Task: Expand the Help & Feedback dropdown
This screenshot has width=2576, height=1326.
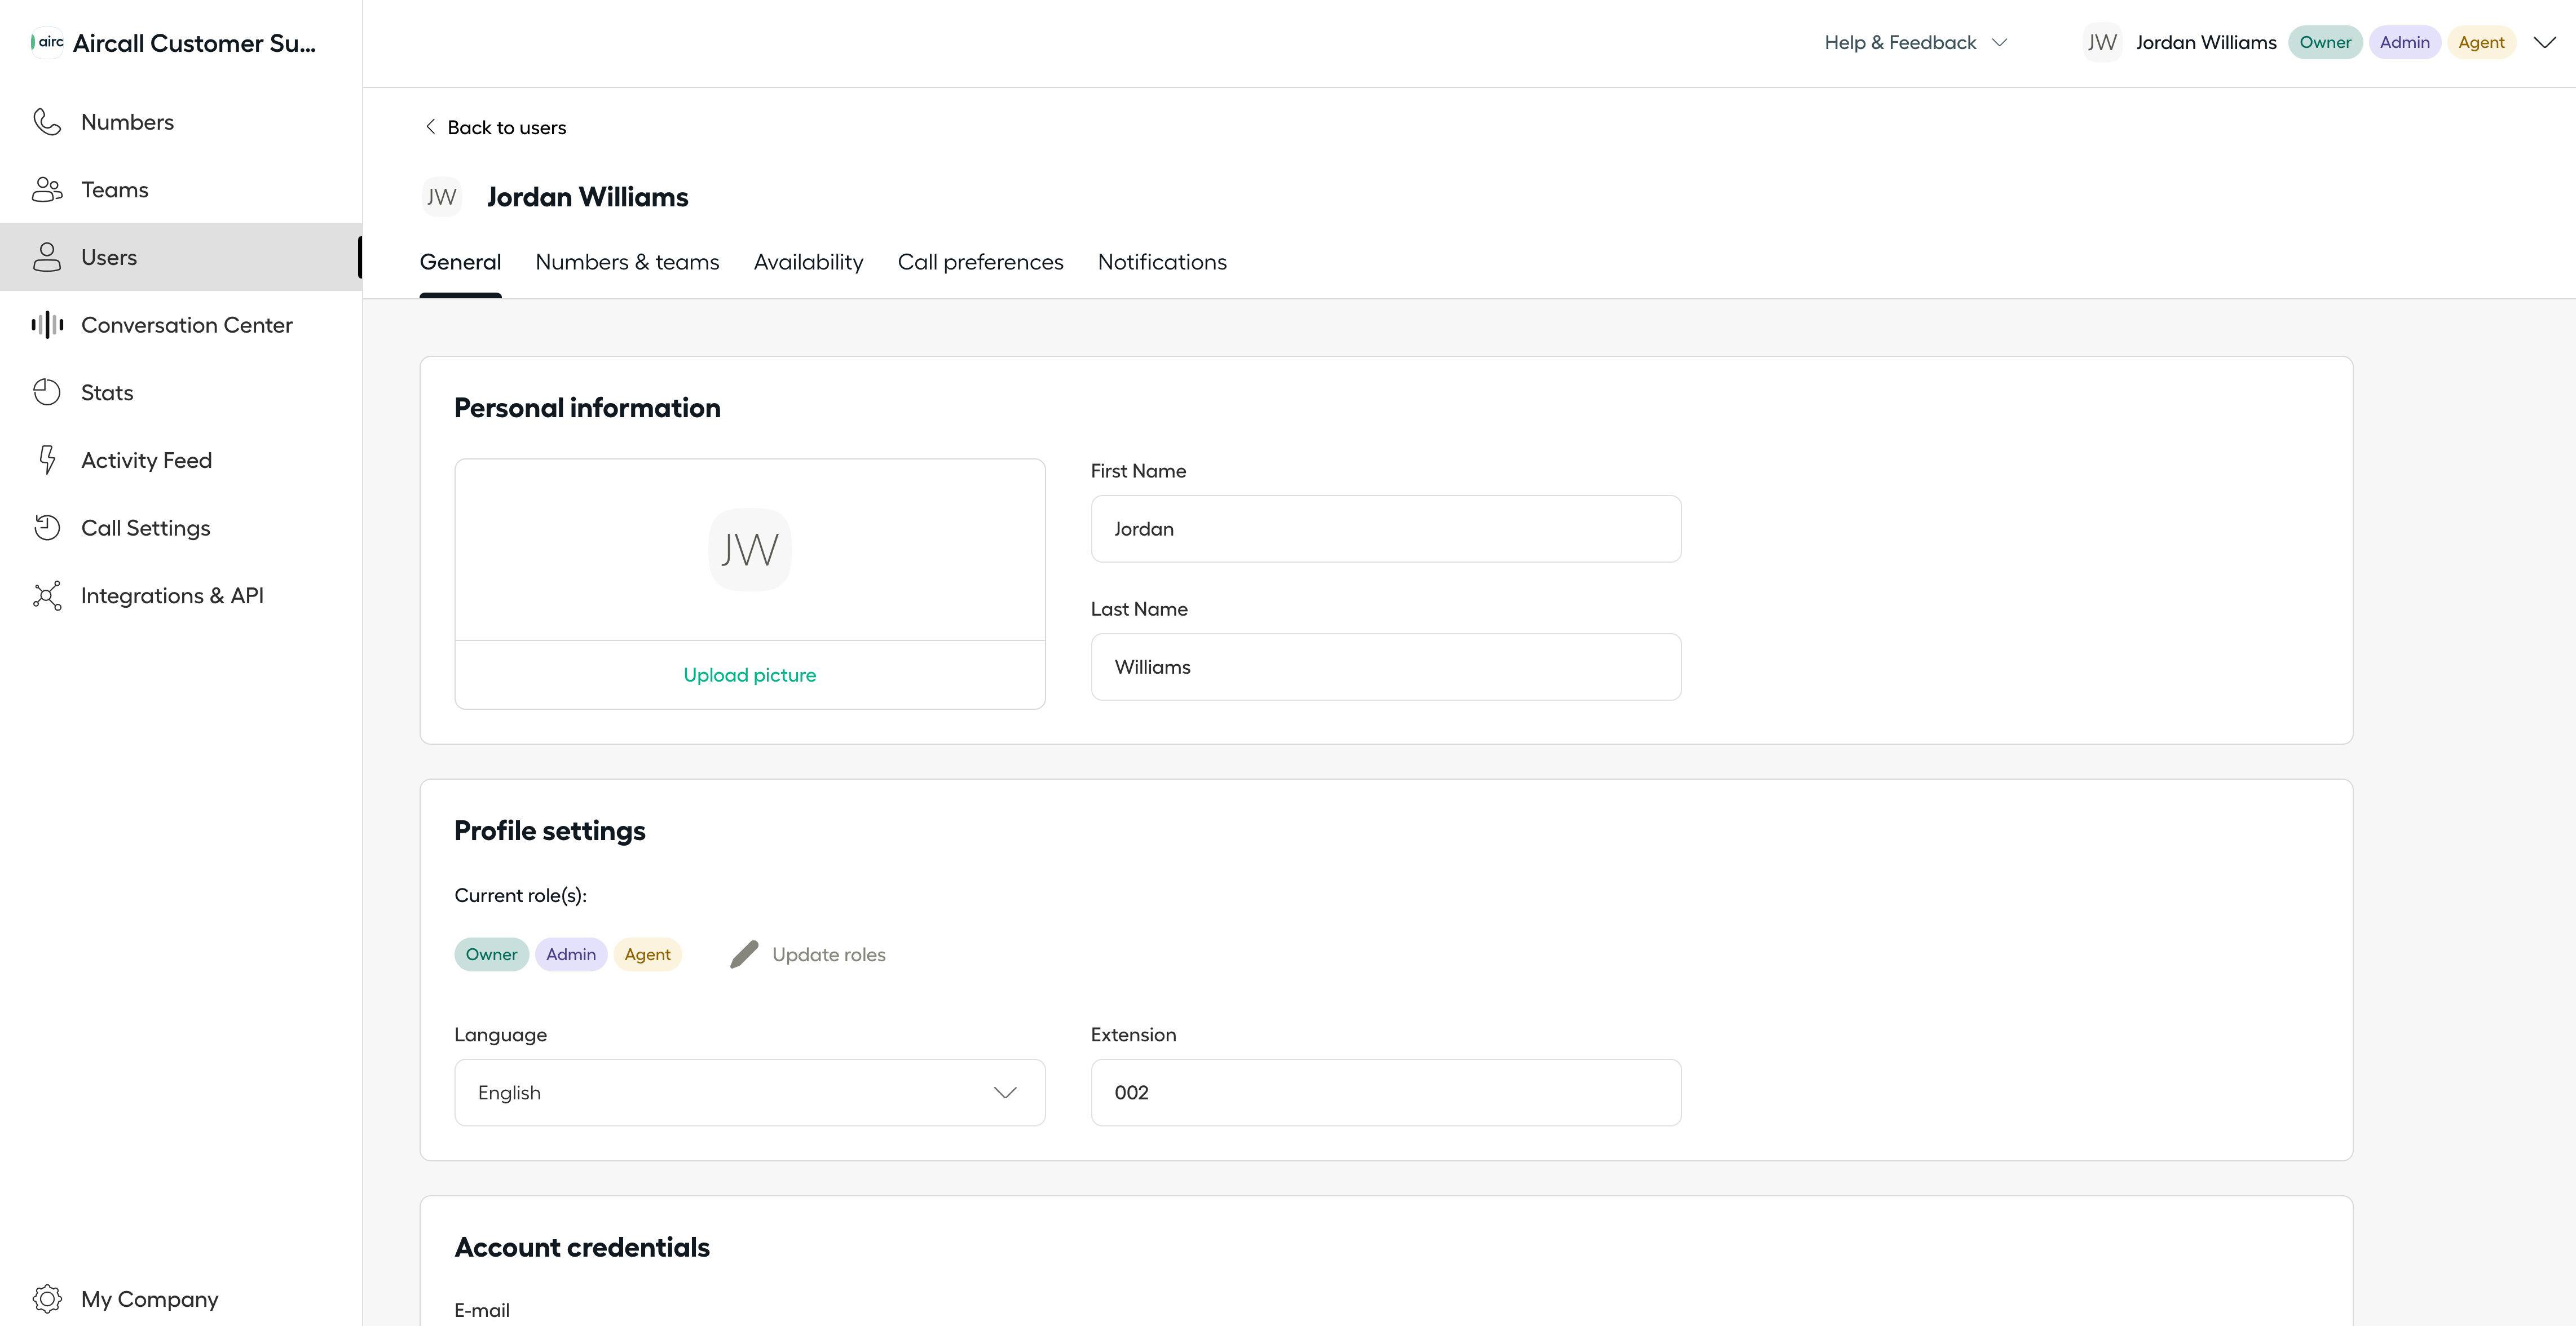Action: tap(1916, 42)
